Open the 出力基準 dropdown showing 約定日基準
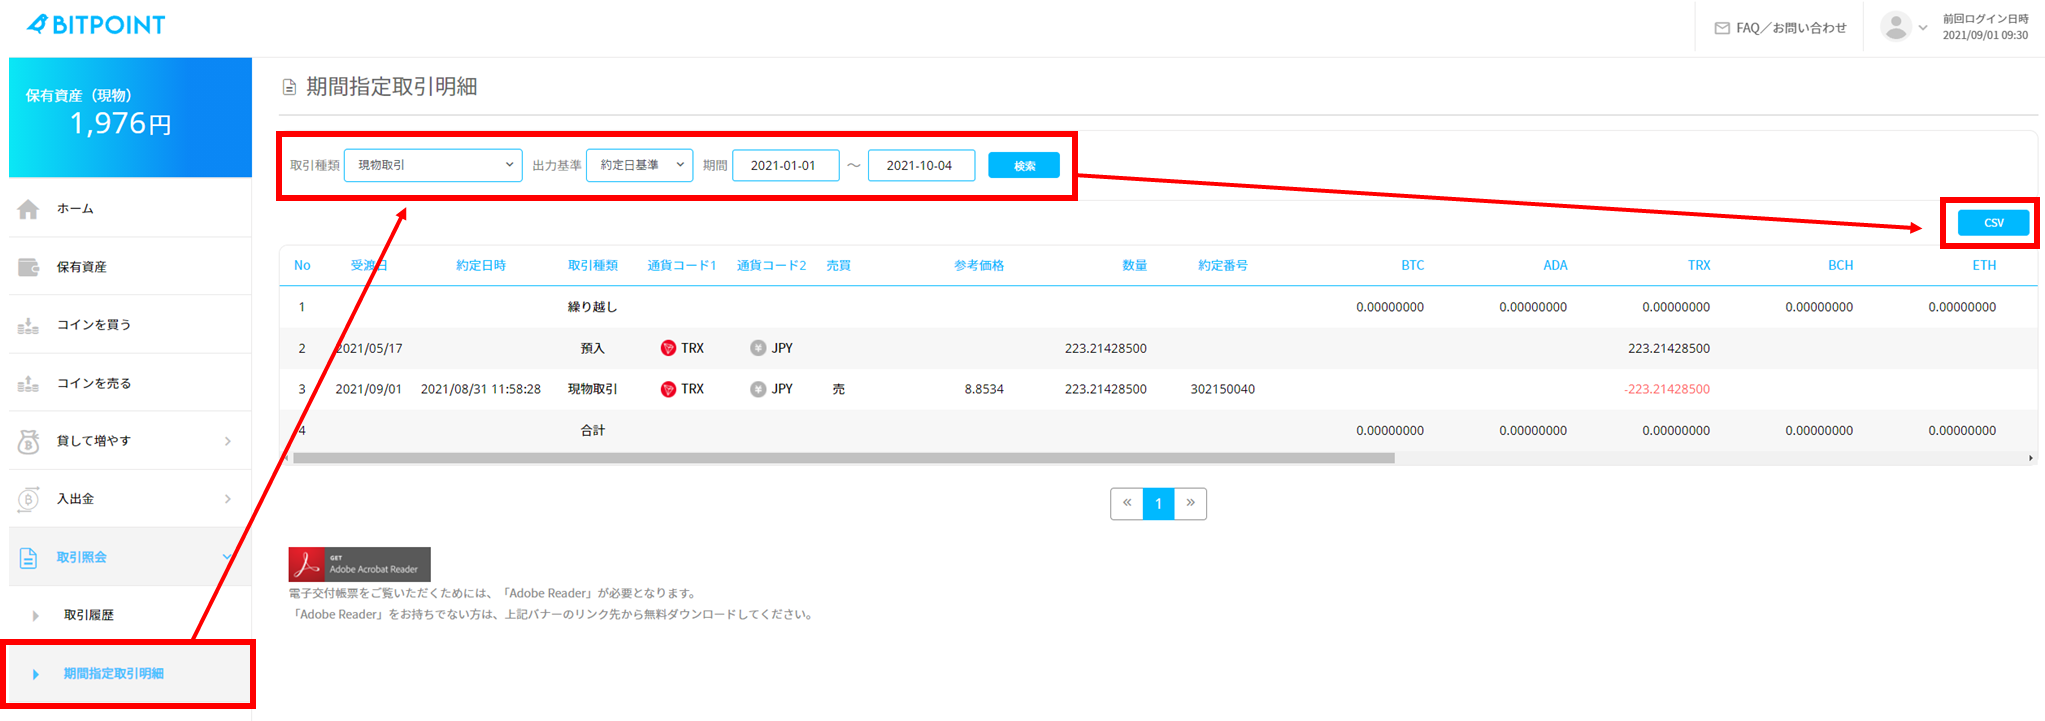 (x=640, y=165)
